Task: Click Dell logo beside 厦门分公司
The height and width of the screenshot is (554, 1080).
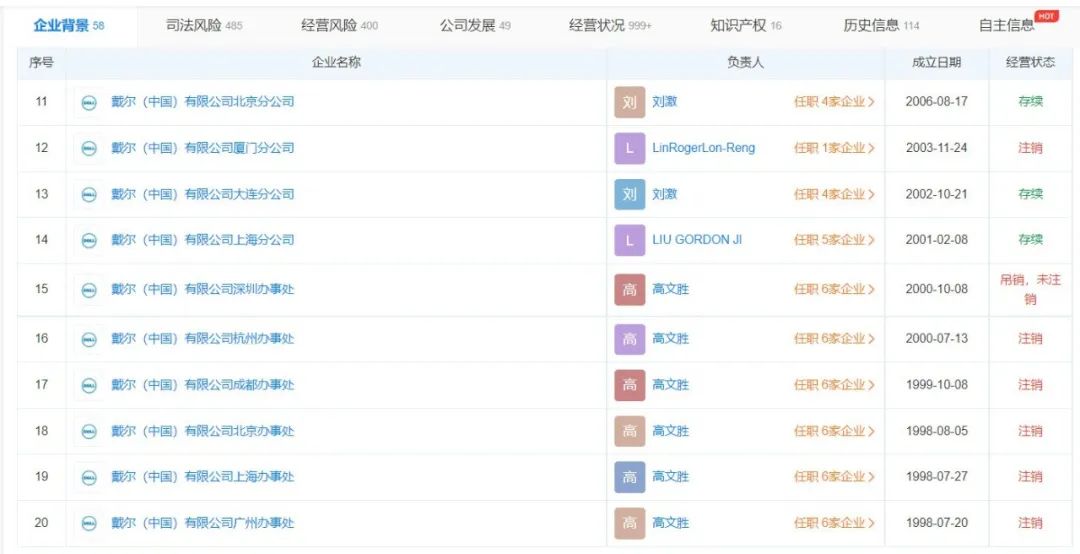Action: (89, 148)
